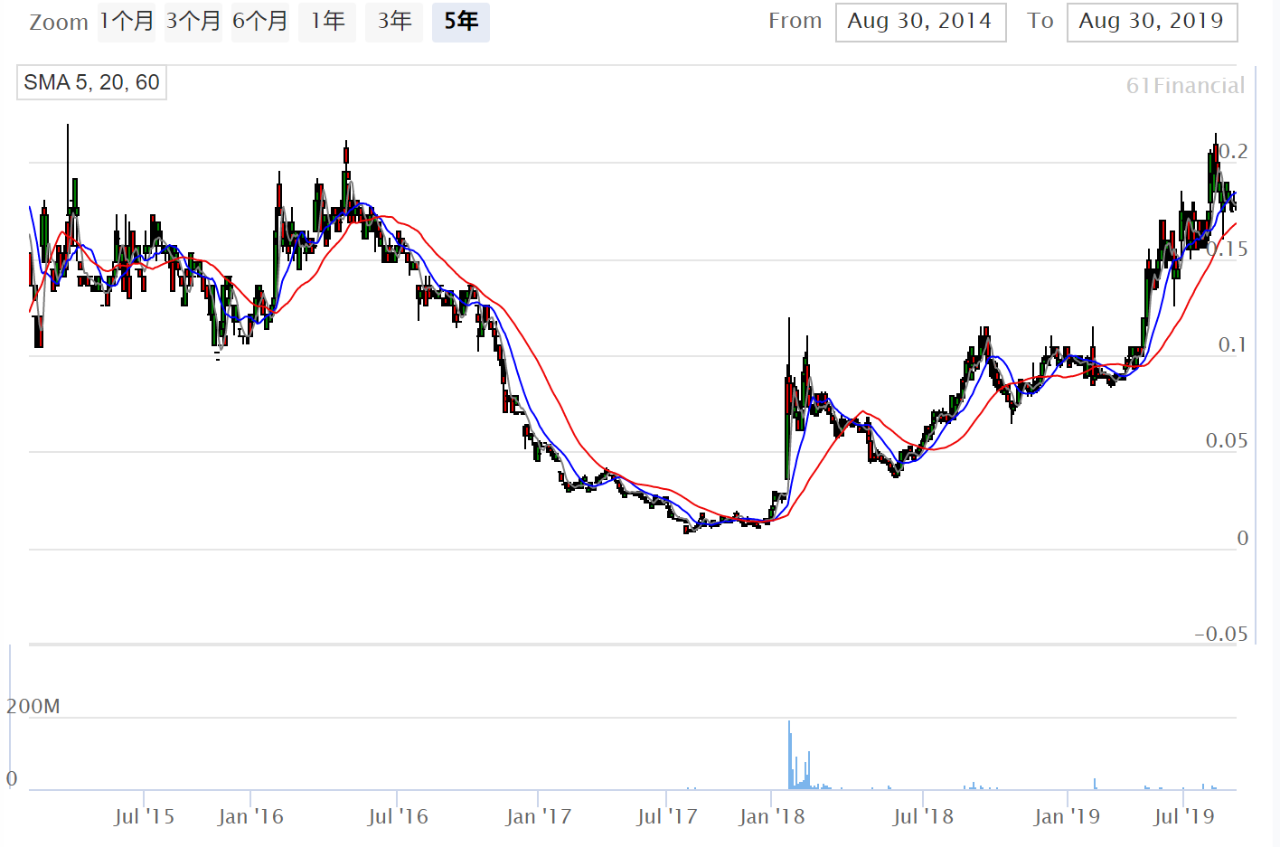Image resolution: width=1280 pixels, height=847 pixels.
Task: Select the 3个月 zoom range
Action: tap(193, 22)
